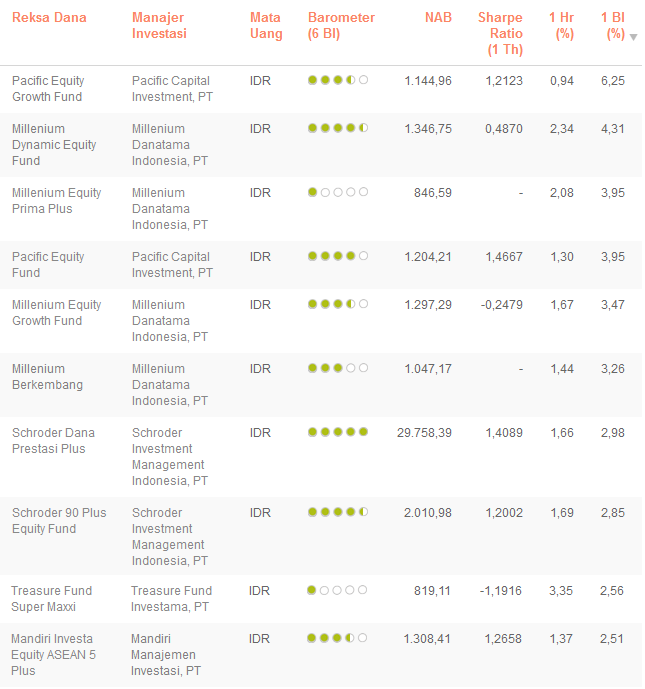Click Millenium Equity Prima Plus barometer dots
Screen dimensions: 645x689
(x=338, y=192)
